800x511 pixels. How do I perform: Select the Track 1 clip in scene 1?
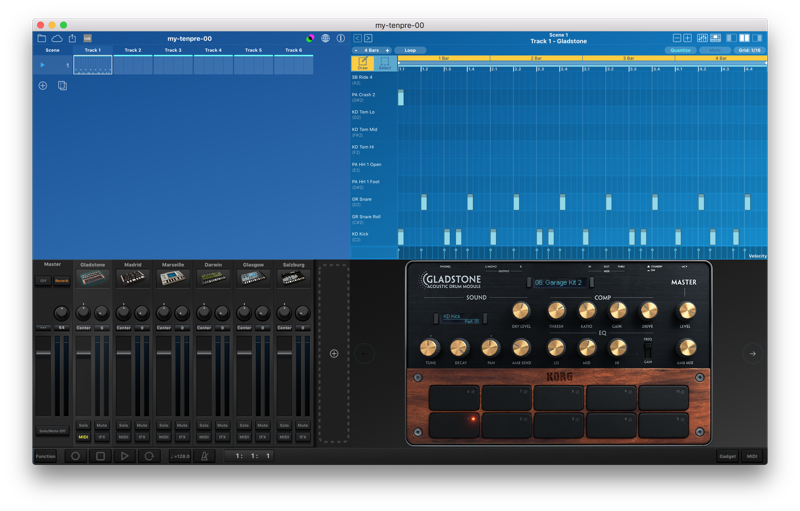tap(93, 65)
